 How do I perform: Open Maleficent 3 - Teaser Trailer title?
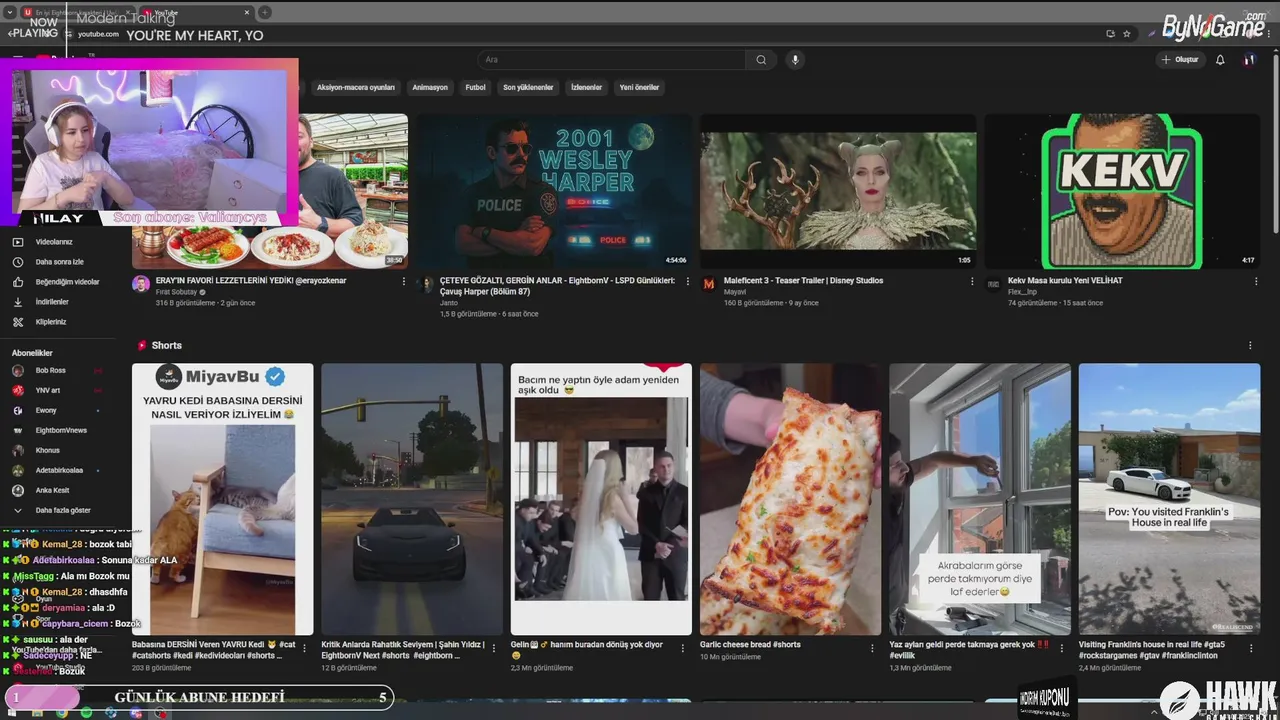(x=803, y=281)
